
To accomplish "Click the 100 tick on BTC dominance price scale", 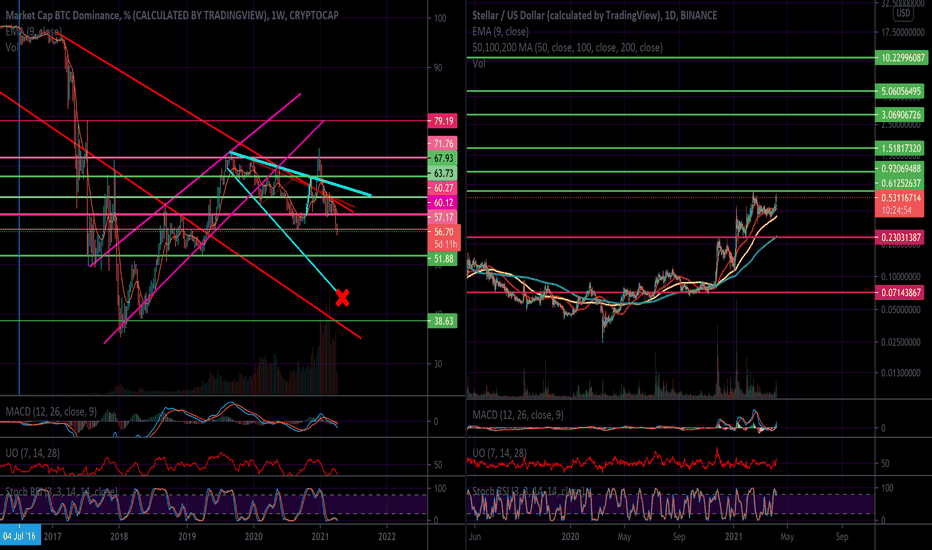I will tap(440, 18).
